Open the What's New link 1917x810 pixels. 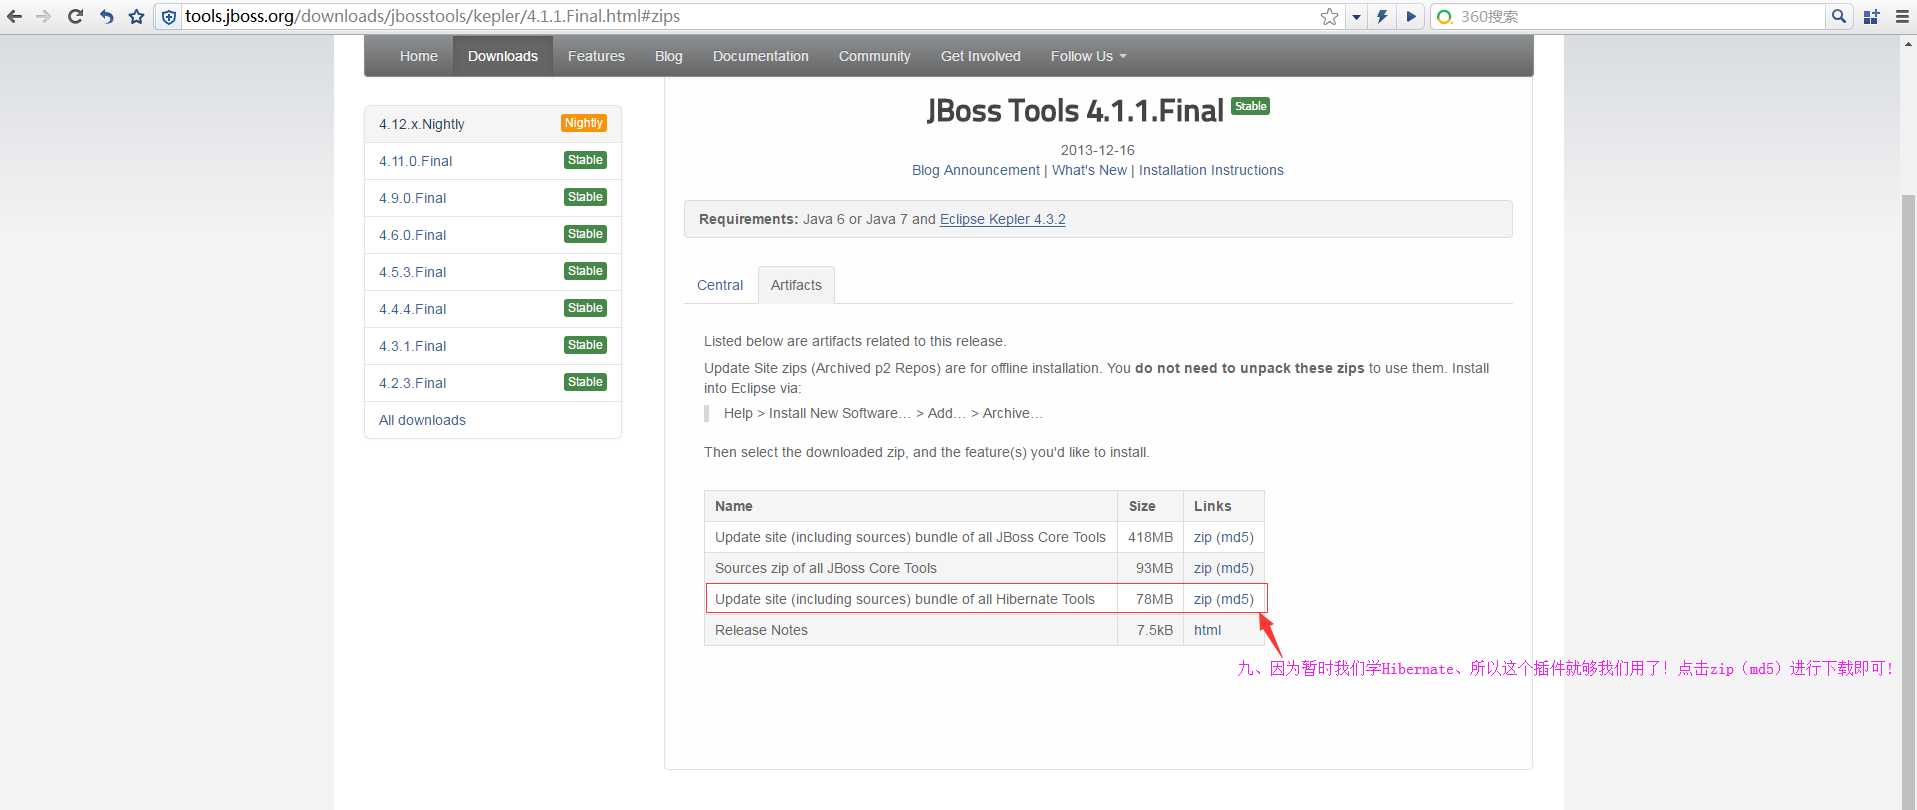pyautogui.click(x=1089, y=170)
